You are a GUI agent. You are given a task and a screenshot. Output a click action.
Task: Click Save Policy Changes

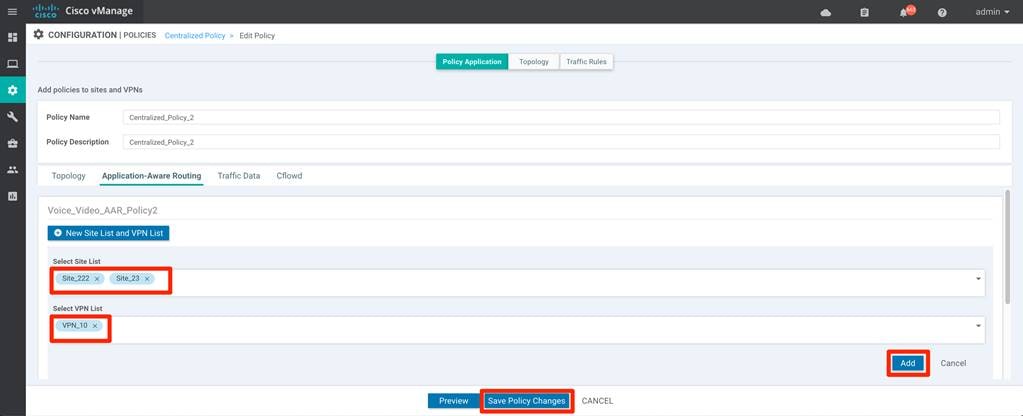click(x=527, y=401)
